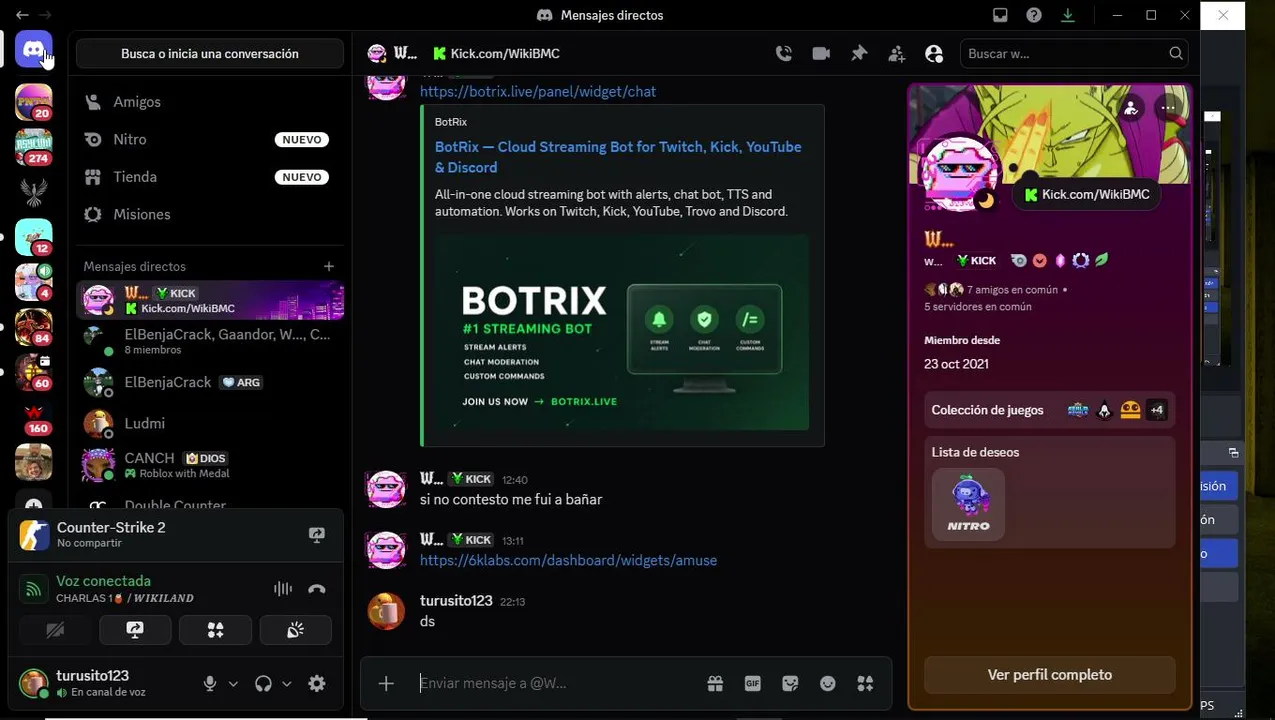Open apps launcher in message bar
Screen dimensions: 1275x720
(865, 684)
